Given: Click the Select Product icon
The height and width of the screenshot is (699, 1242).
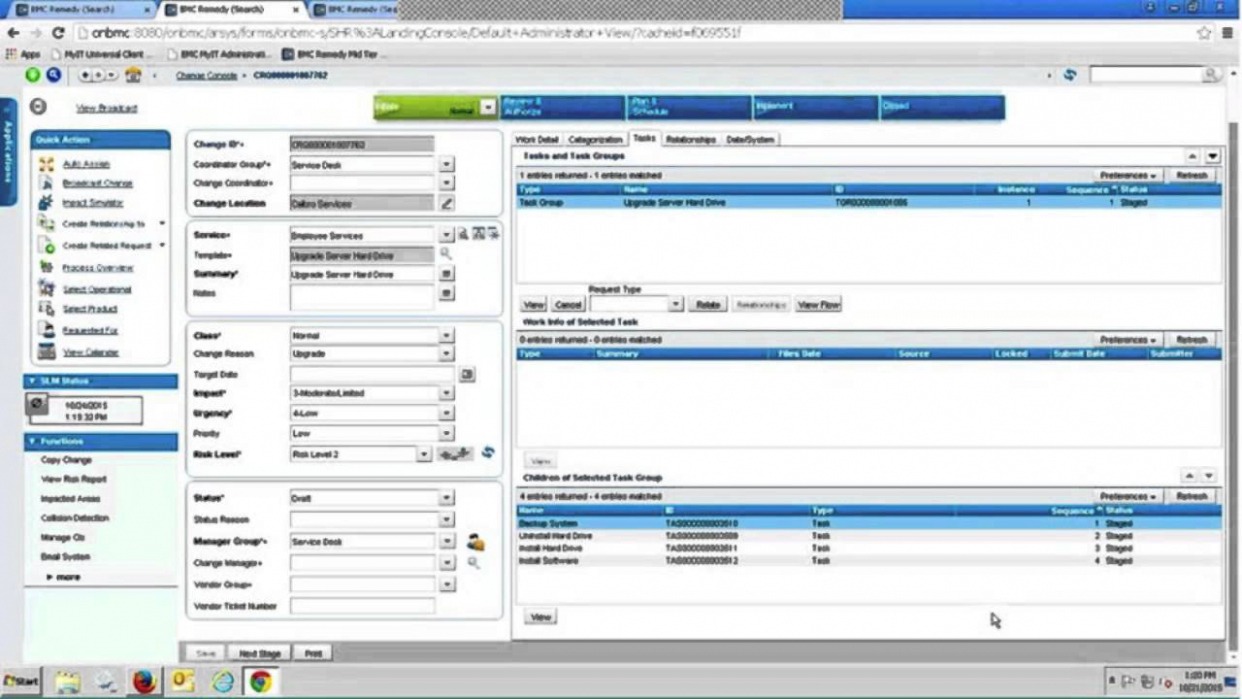Looking at the screenshot, I should (x=46, y=309).
